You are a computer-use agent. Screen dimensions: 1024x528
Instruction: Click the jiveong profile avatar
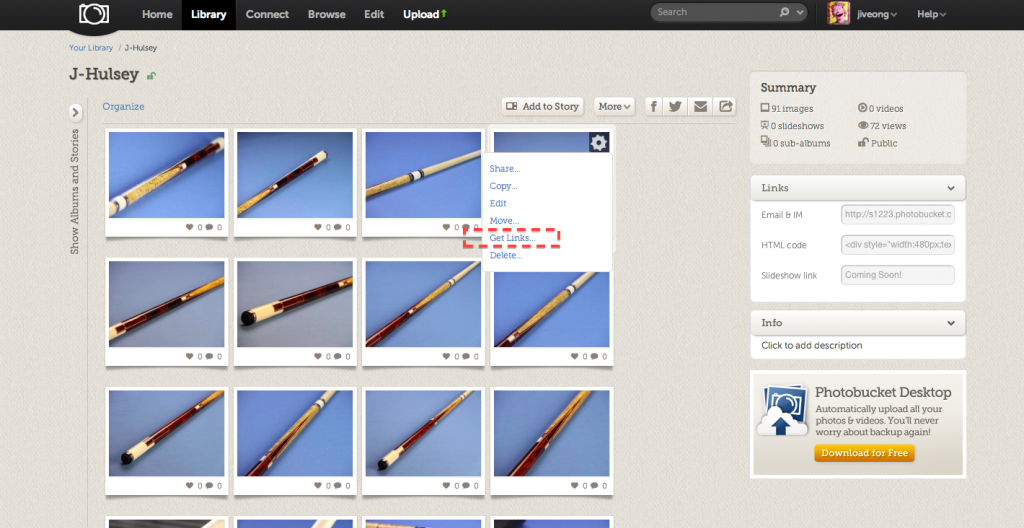pyautogui.click(x=839, y=14)
